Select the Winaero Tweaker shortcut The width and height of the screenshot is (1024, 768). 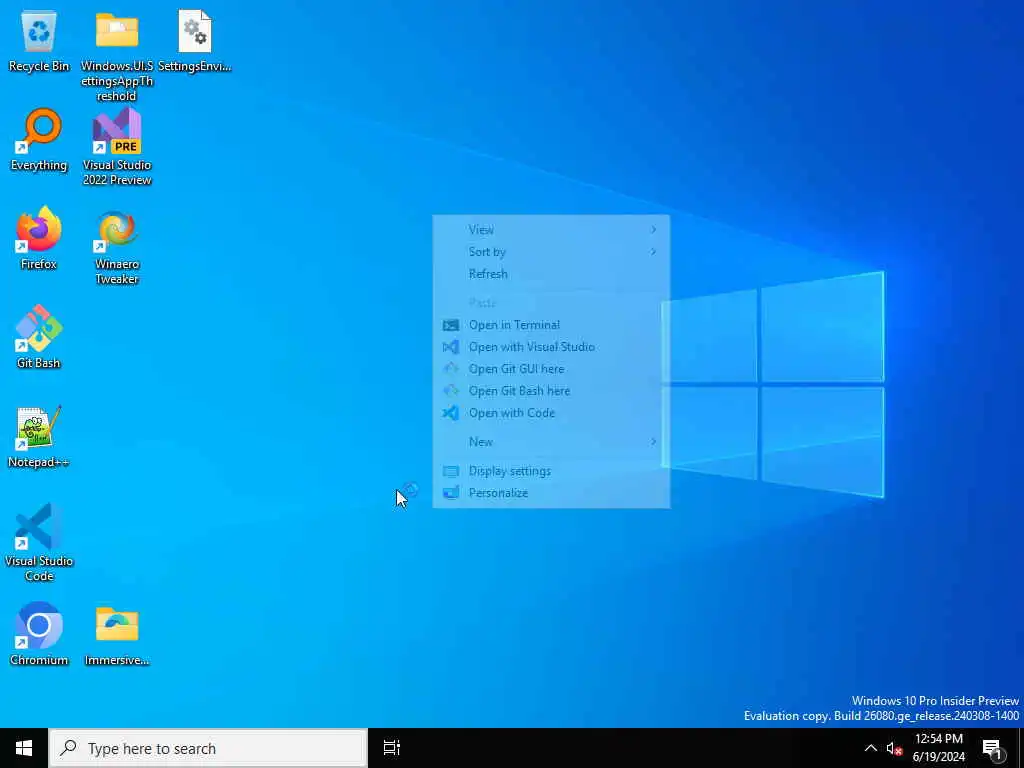pos(117,246)
